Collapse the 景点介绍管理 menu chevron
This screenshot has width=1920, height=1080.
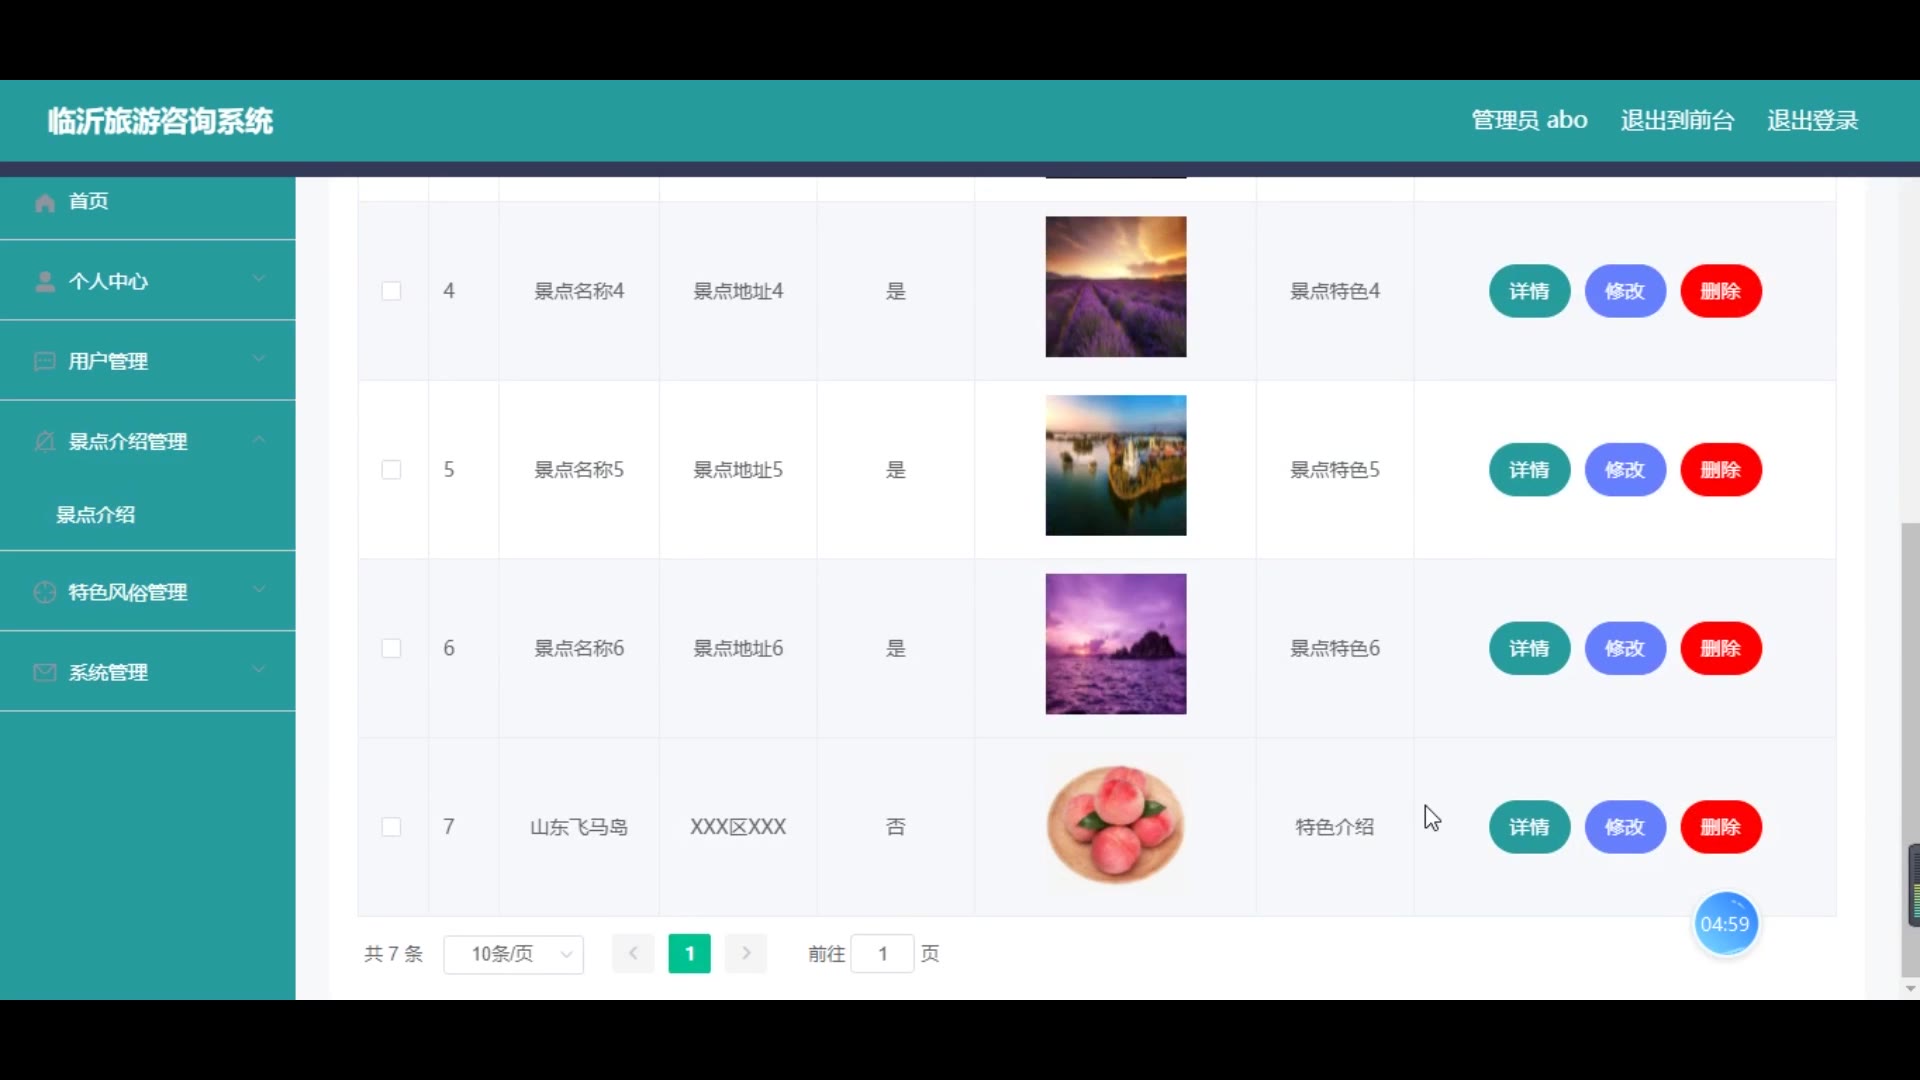259,439
